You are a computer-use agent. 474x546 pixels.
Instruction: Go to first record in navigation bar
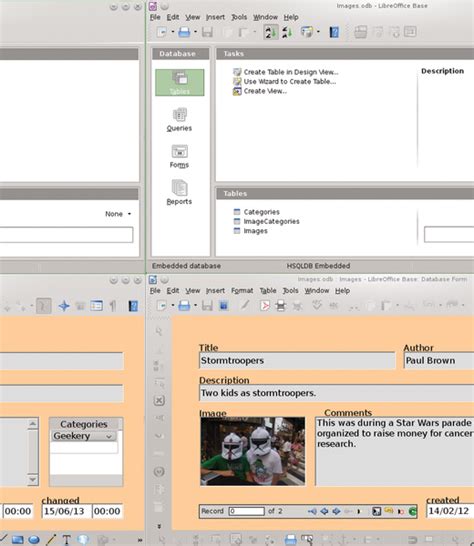(312, 511)
